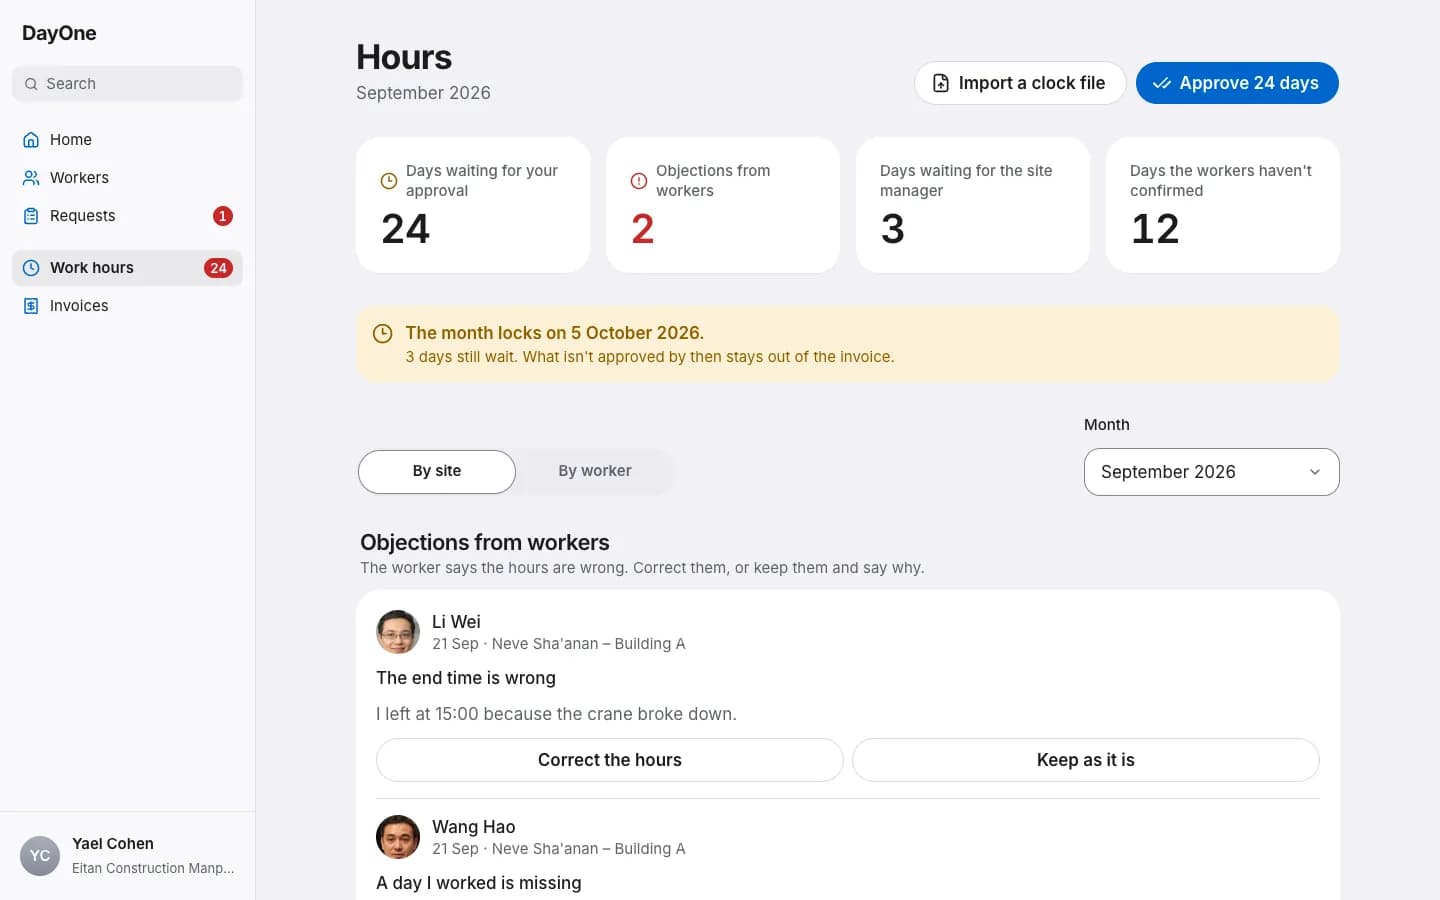Click the clock icon on approval card
The width and height of the screenshot is (1440, 900).
point(389,181)
